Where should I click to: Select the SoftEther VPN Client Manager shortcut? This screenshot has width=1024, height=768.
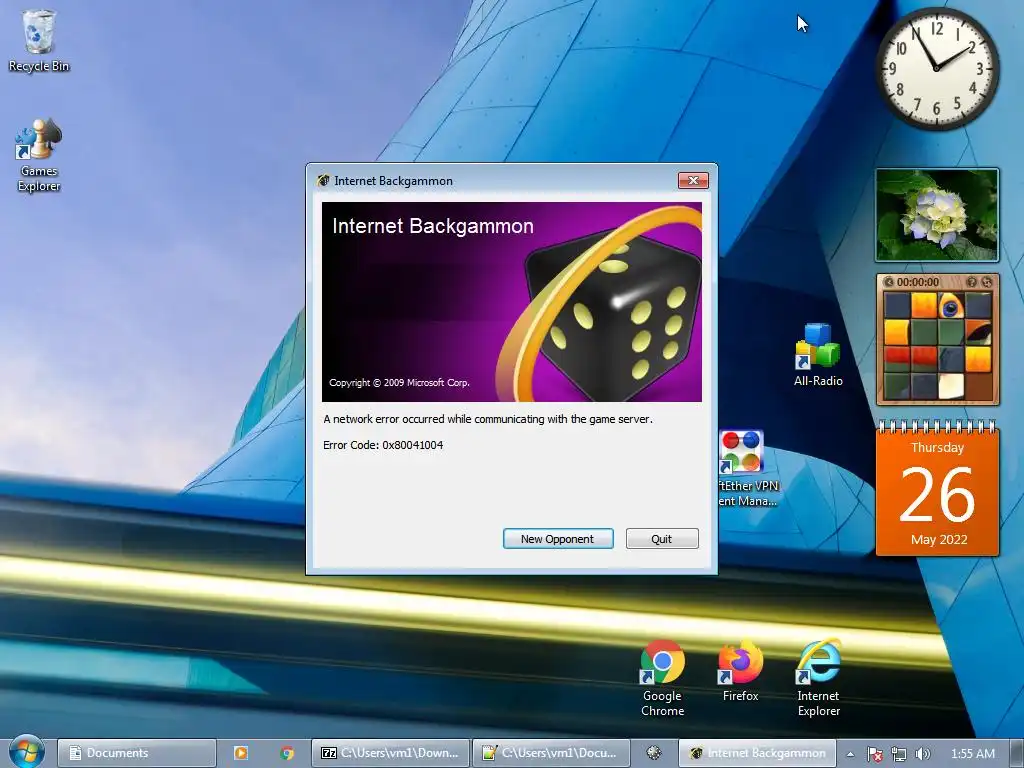747,468
